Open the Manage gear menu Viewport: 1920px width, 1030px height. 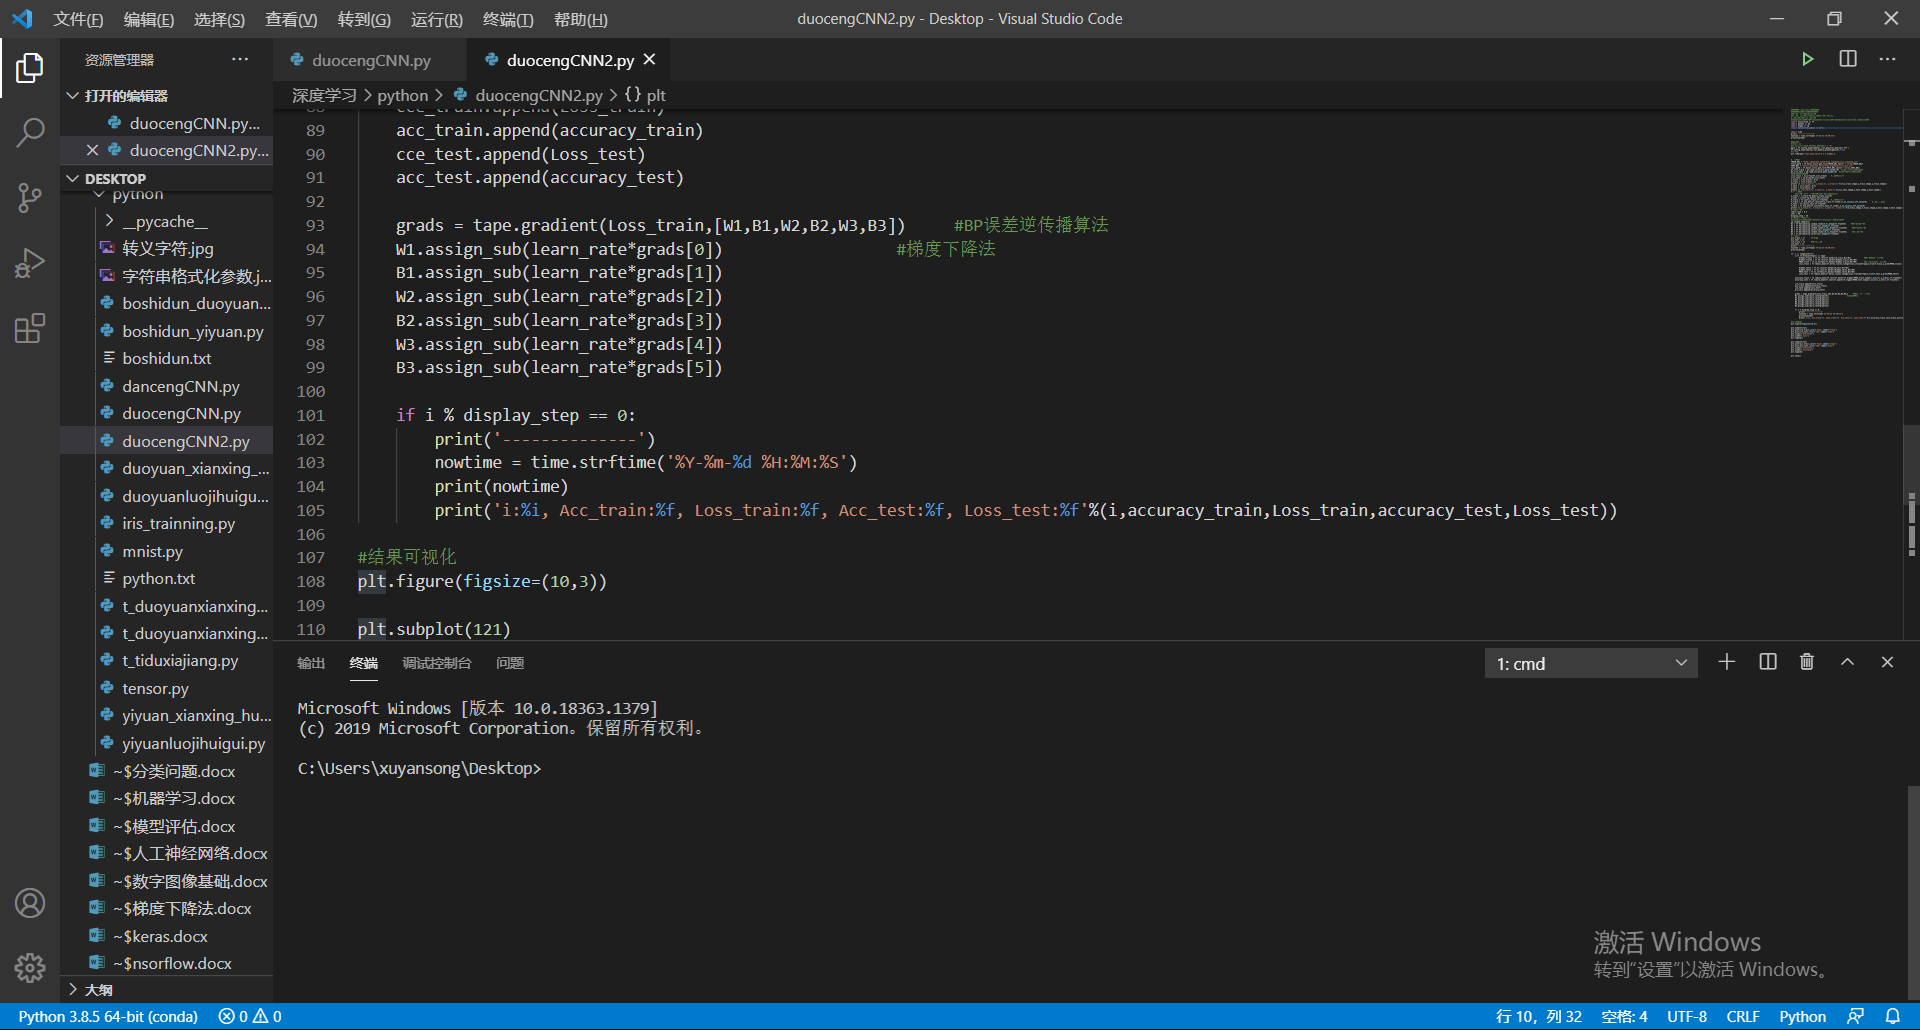(x=30, y=968)
